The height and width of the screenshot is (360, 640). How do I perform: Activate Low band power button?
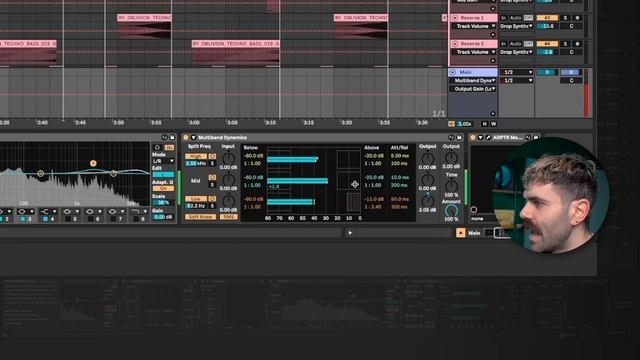(212, 199)
